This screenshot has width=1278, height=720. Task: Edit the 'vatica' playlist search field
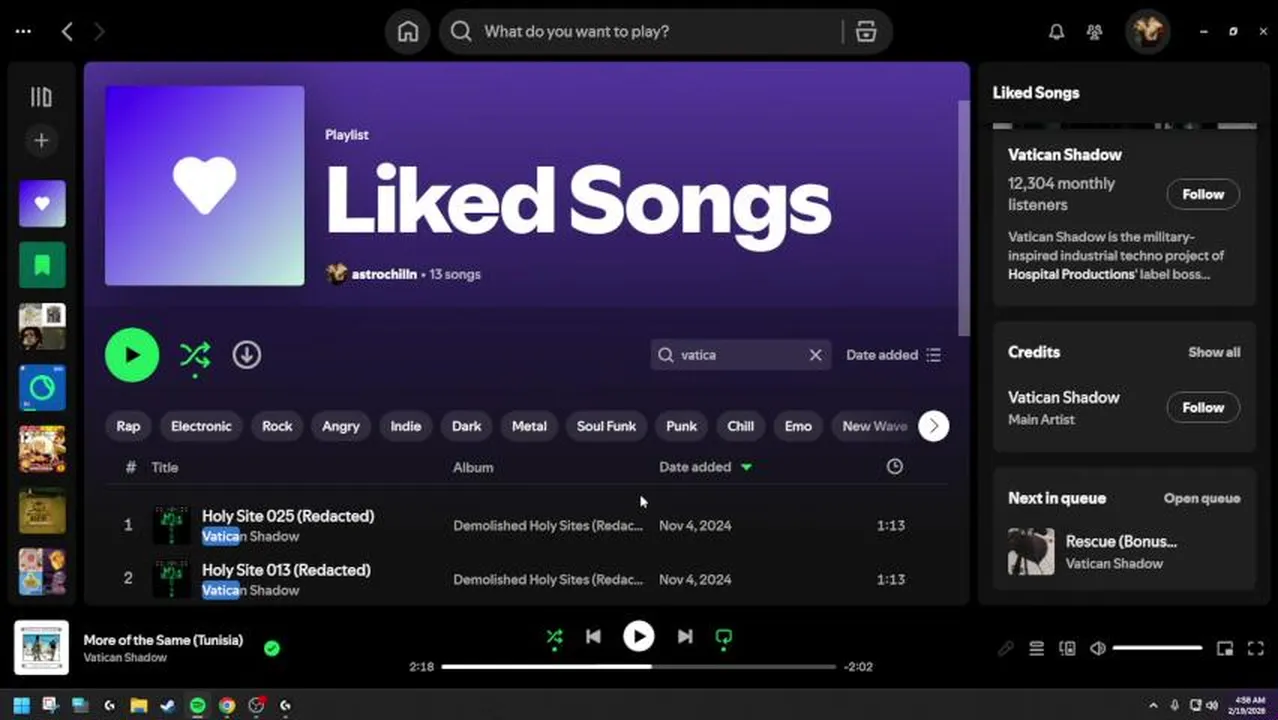(x=741, y=355)
